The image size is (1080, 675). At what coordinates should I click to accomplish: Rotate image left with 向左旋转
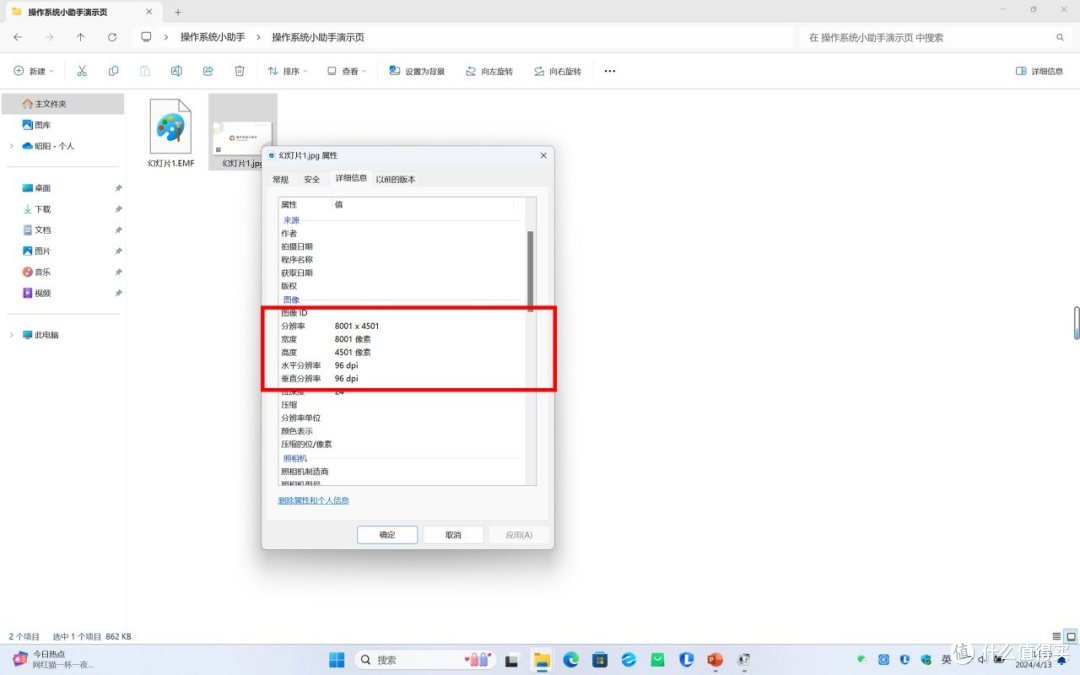point(489,71)
